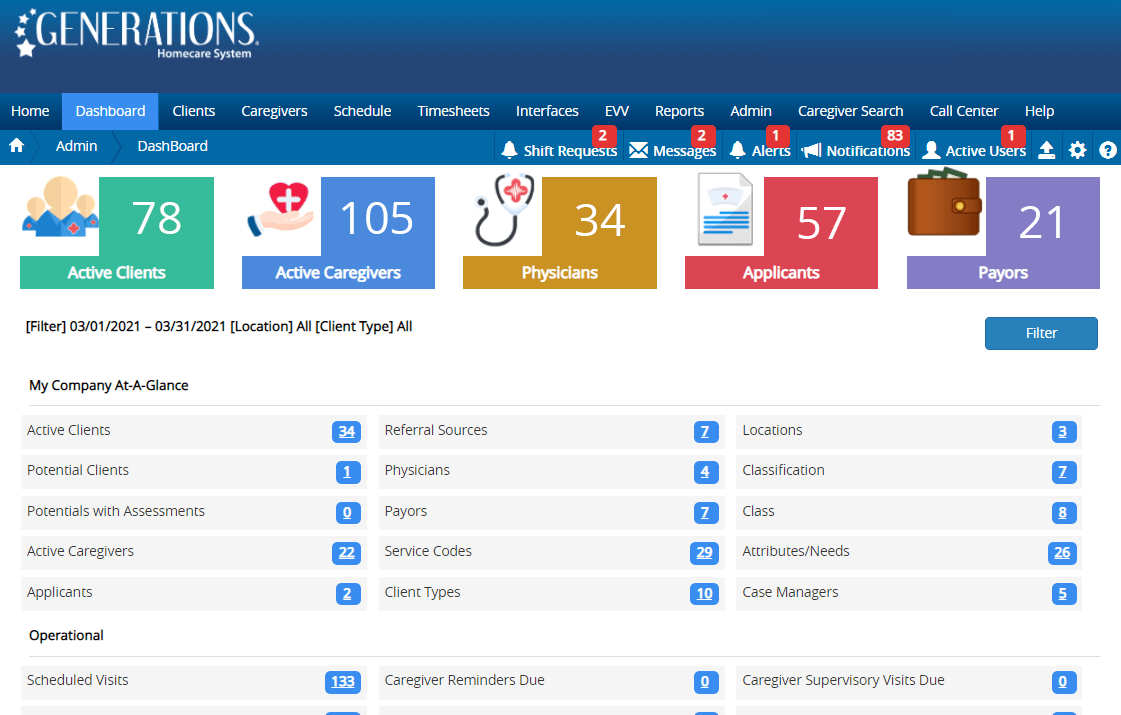Open Shift Requests bell icon
The image size is (1121, 715).
coord(509,150)
